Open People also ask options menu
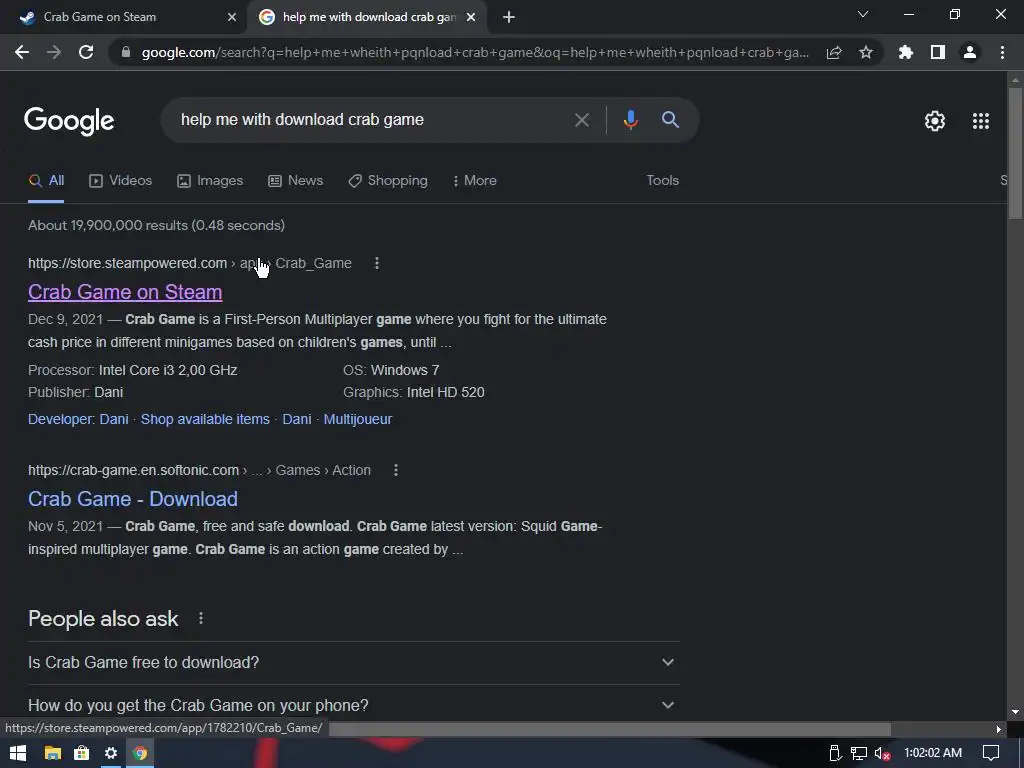 (x=201, y=618)
